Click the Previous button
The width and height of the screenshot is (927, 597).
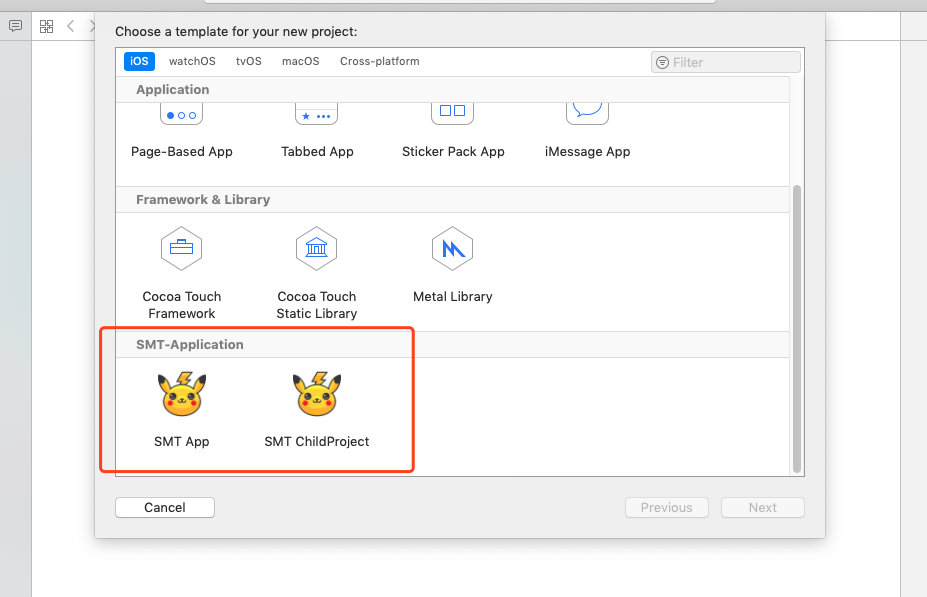(667, 507)
